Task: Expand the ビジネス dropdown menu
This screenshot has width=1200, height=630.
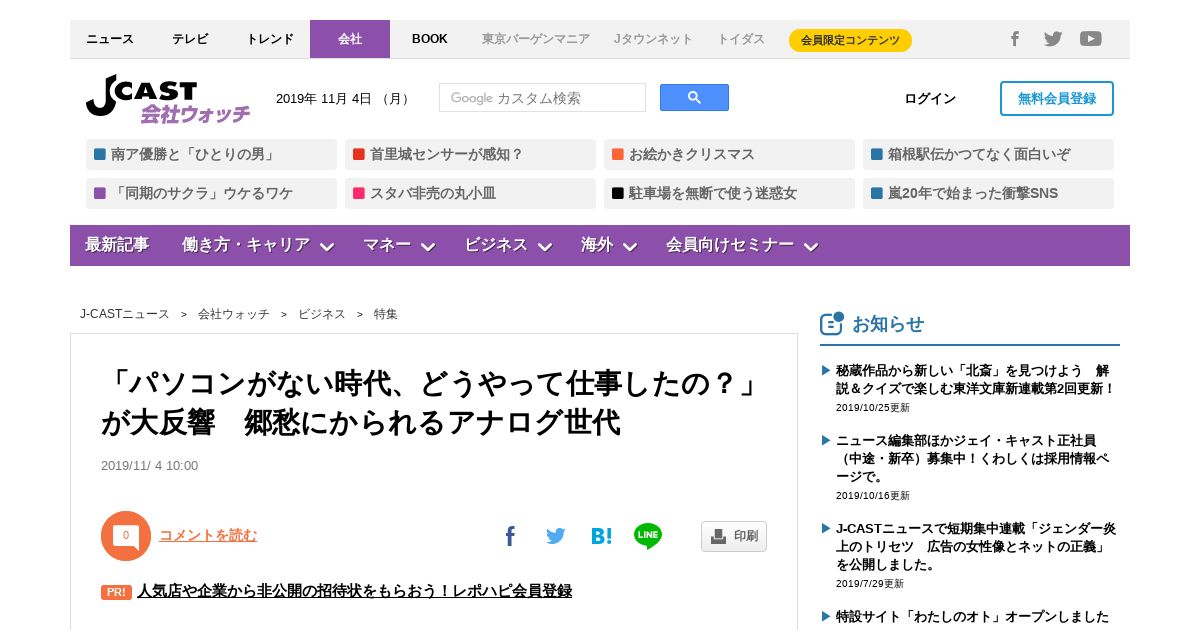Action: click(x=508, y=245)
